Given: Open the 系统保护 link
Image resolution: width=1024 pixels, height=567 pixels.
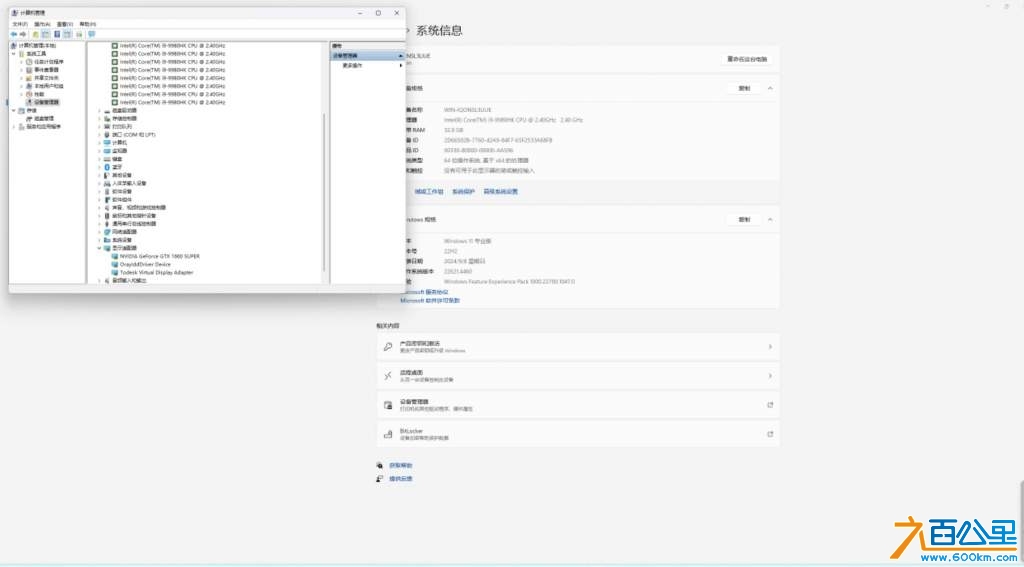Looking at the screenshot, I should (x=464, y=192).
